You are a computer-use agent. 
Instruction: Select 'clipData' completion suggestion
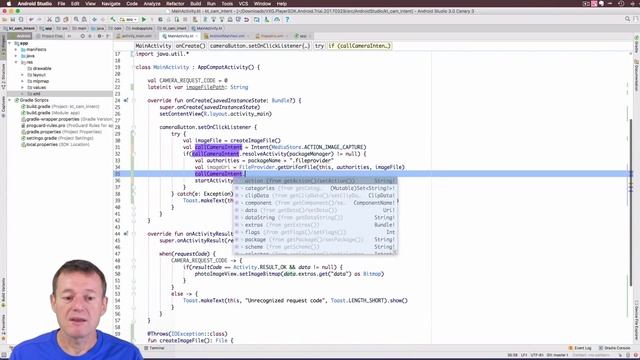point(315,196)
